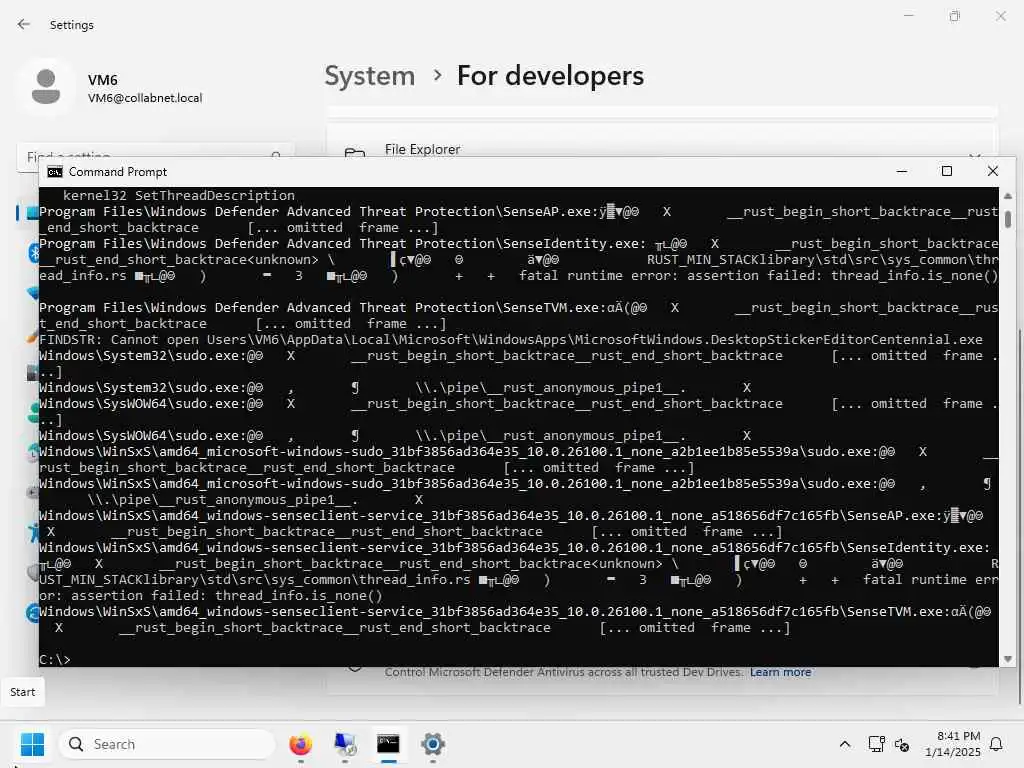The width and height of the screenshot is (1024, 768).
Task: Click the search magnifier in Find a setting
Action: coord(276,154)
